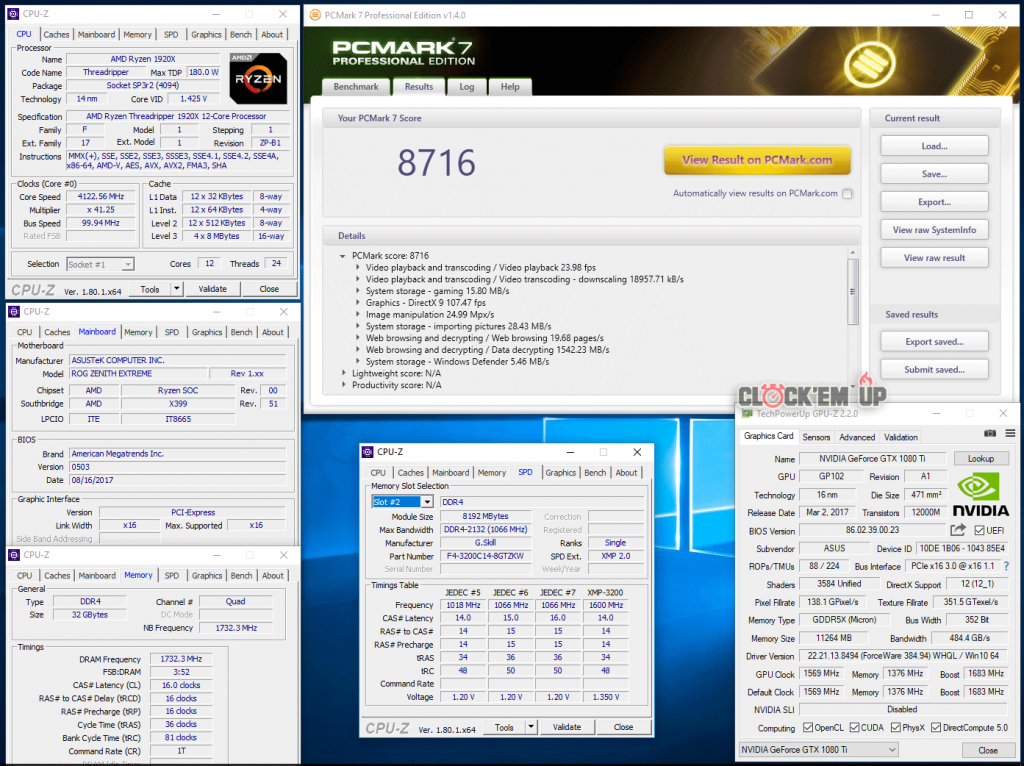Open the NVIDIA GeForce GTX 1080 Ti dropdown

pos(818,749)
